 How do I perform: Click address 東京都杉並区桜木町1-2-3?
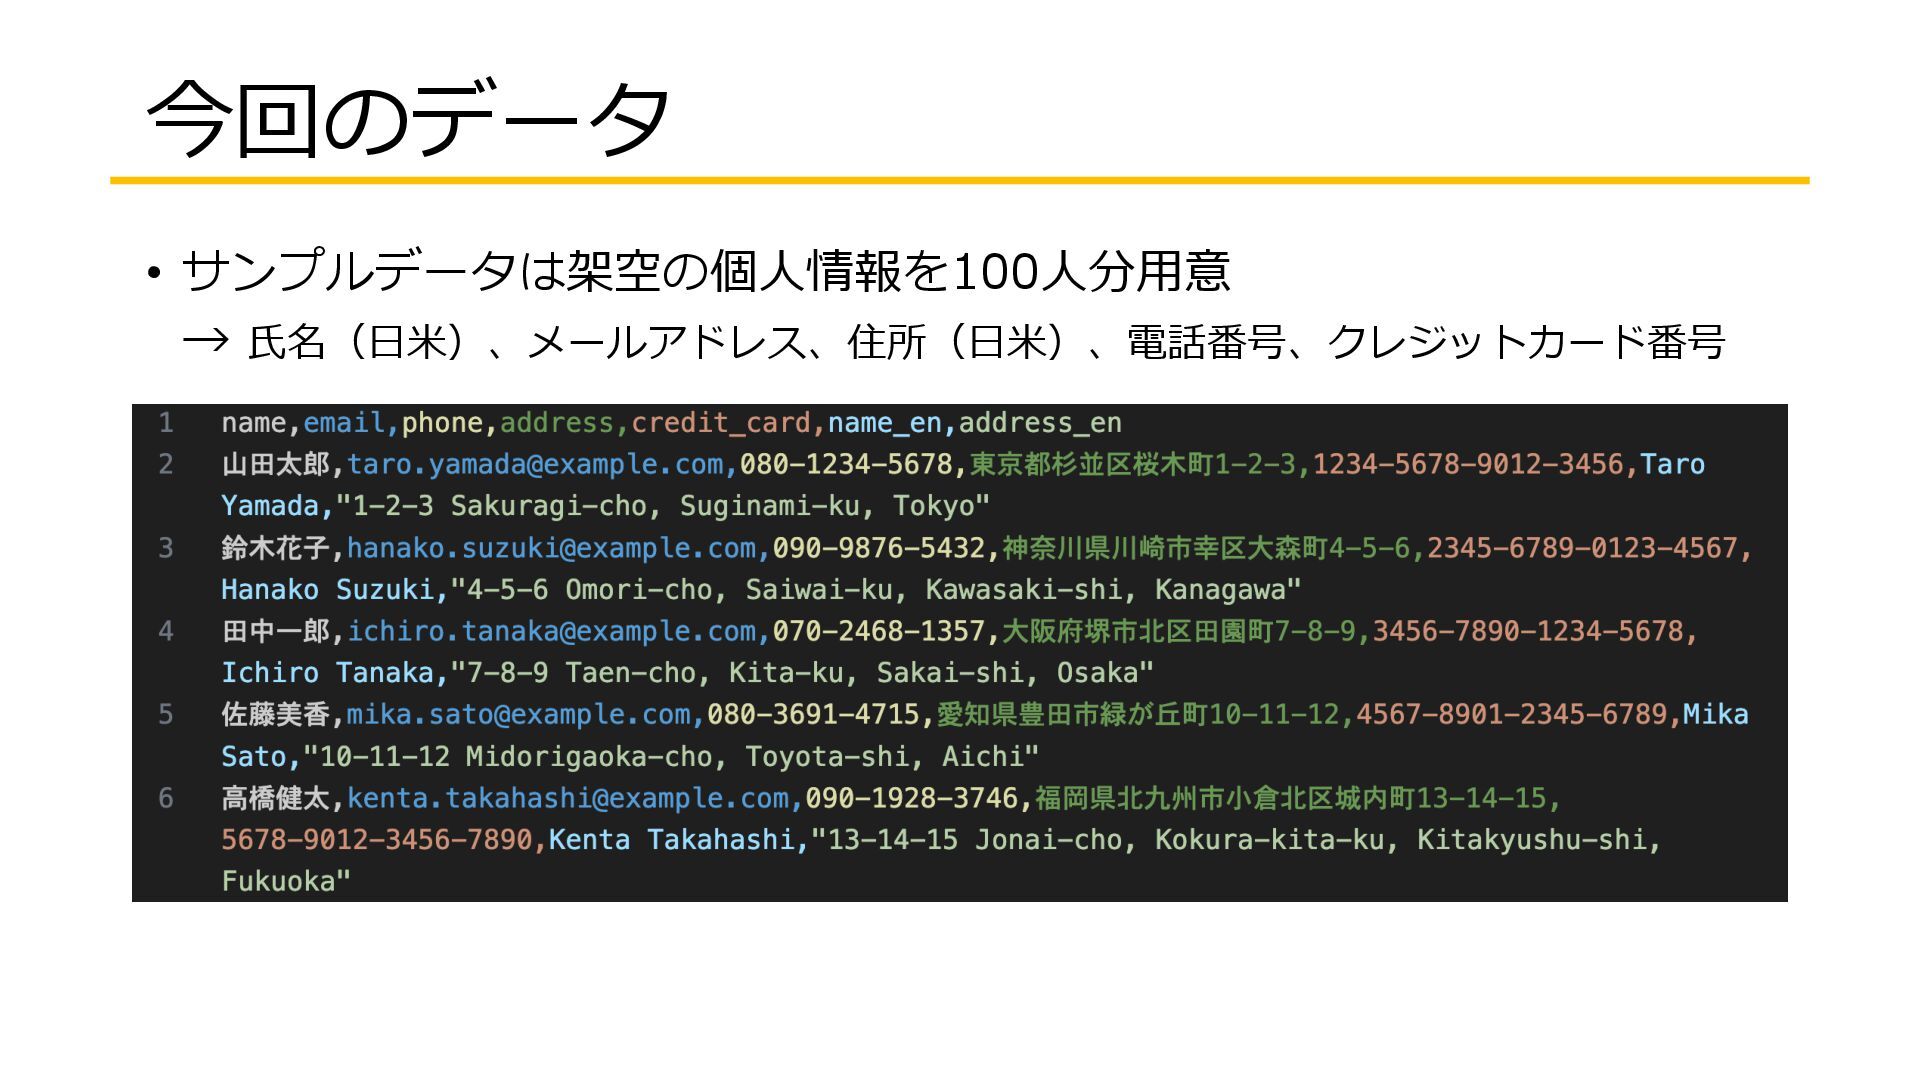[1132, 464]
